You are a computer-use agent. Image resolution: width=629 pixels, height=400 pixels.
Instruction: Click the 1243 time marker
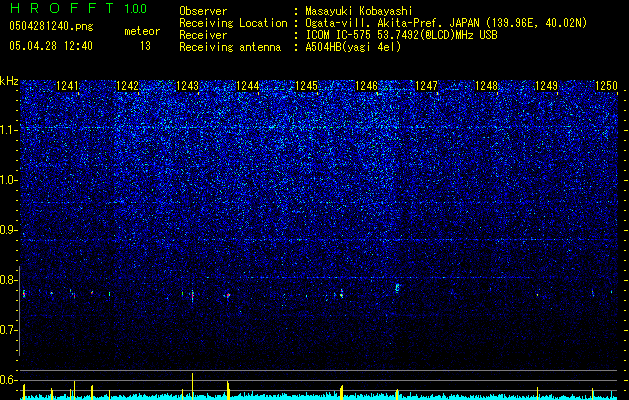(x=187, y=86)
